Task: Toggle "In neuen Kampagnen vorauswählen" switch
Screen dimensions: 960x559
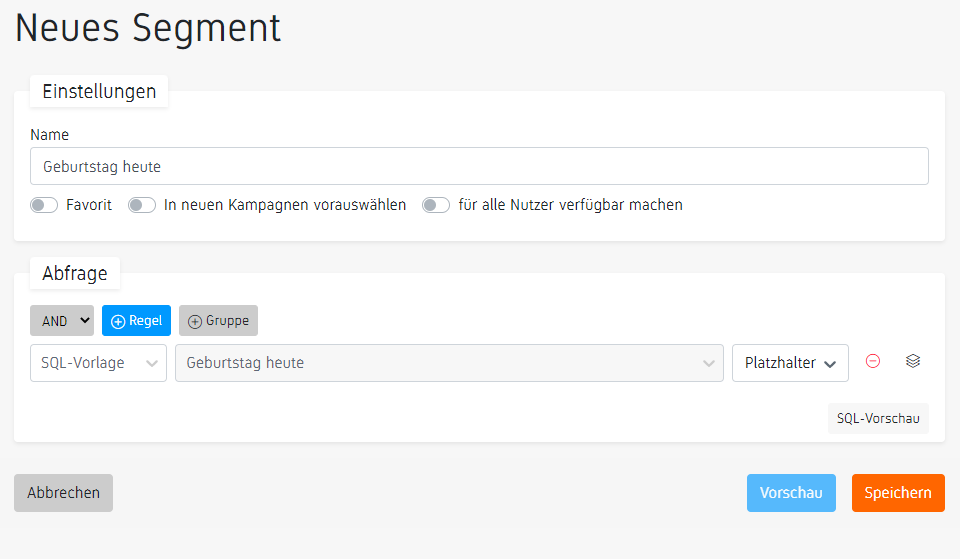Action: (142, 205)
